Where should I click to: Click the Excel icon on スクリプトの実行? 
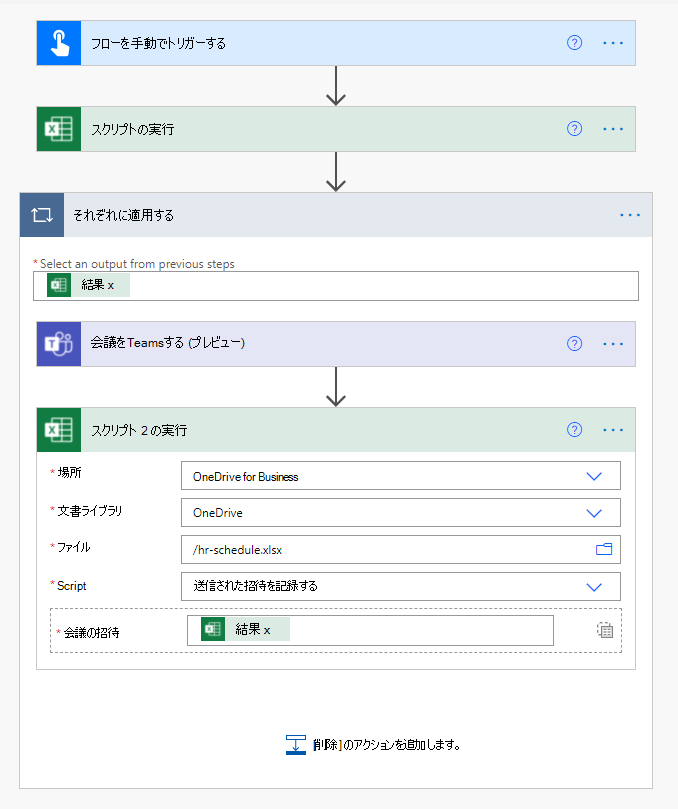pyautogui.click(x=58, y=129)
